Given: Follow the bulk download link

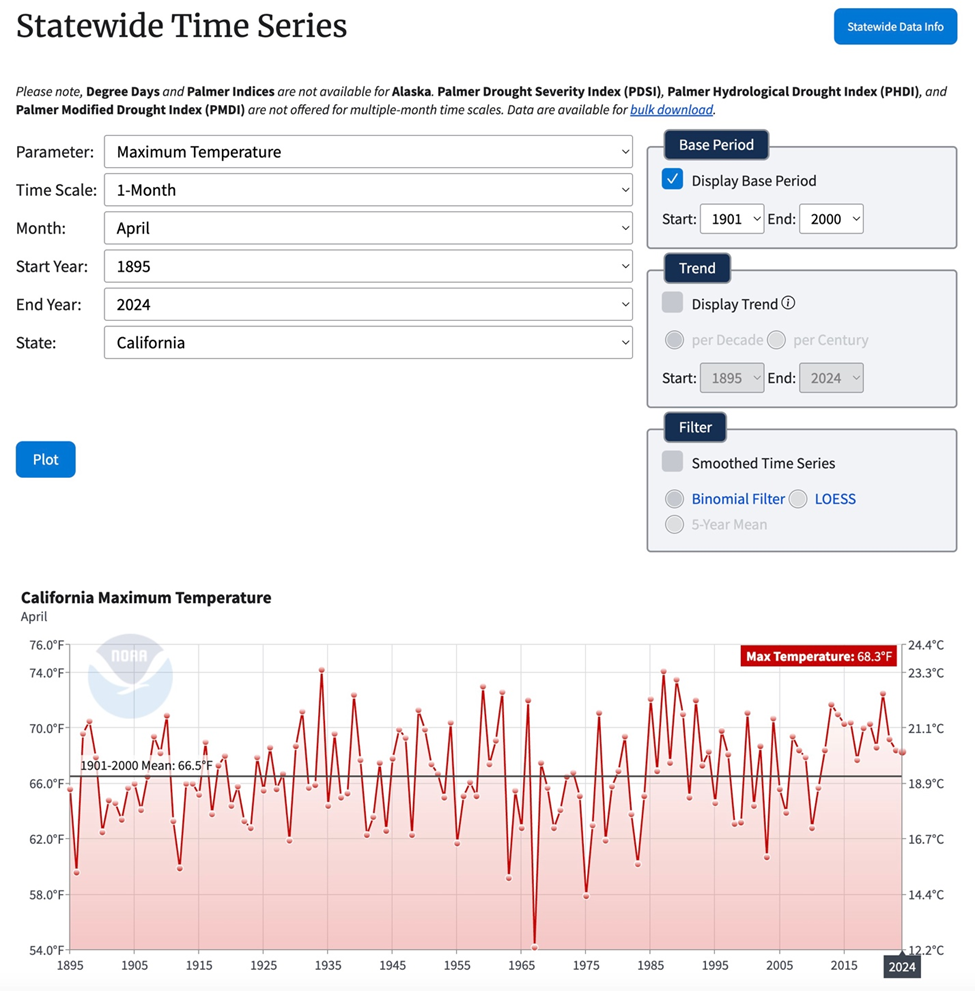Looking at the screenshot, I should (x=671, y=110).
